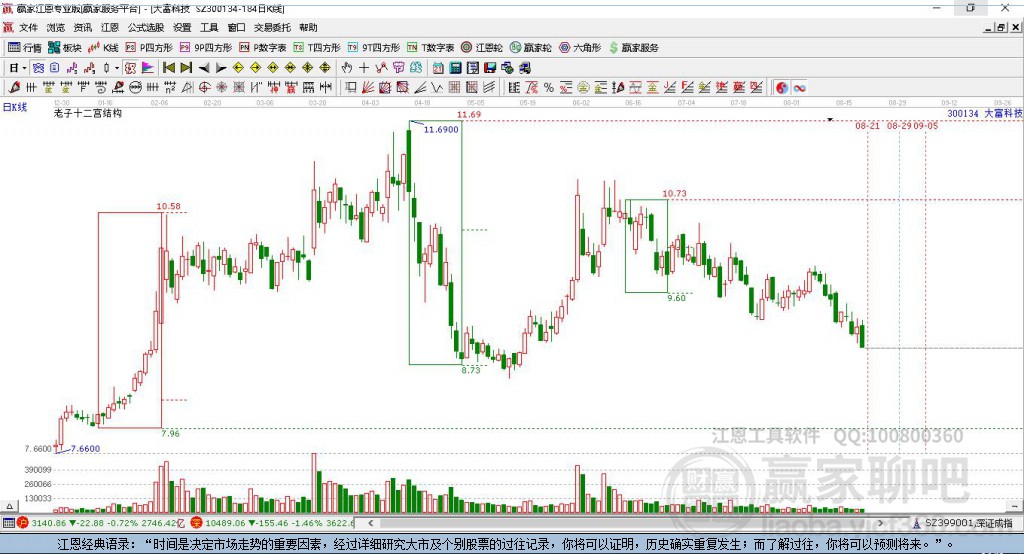
Task: Jump to first bar with green skip-back icon
Action: [x=169, y=68]
